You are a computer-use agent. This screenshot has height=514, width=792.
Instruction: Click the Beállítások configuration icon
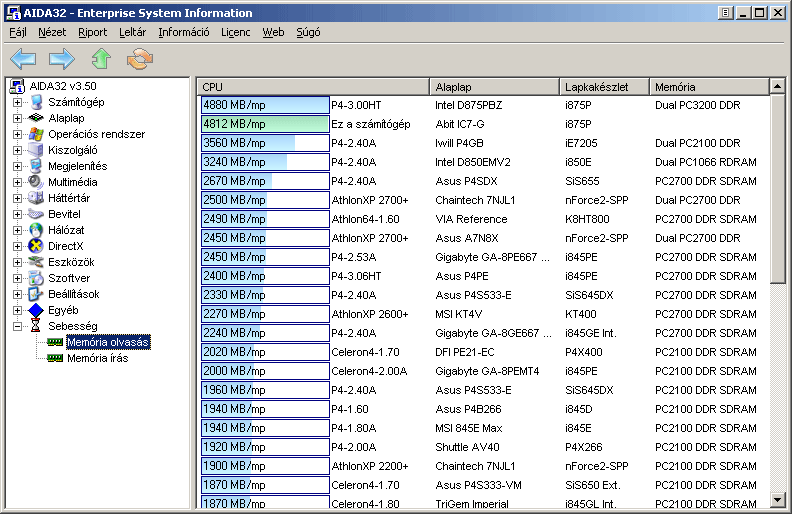click(x=36, y=294)
